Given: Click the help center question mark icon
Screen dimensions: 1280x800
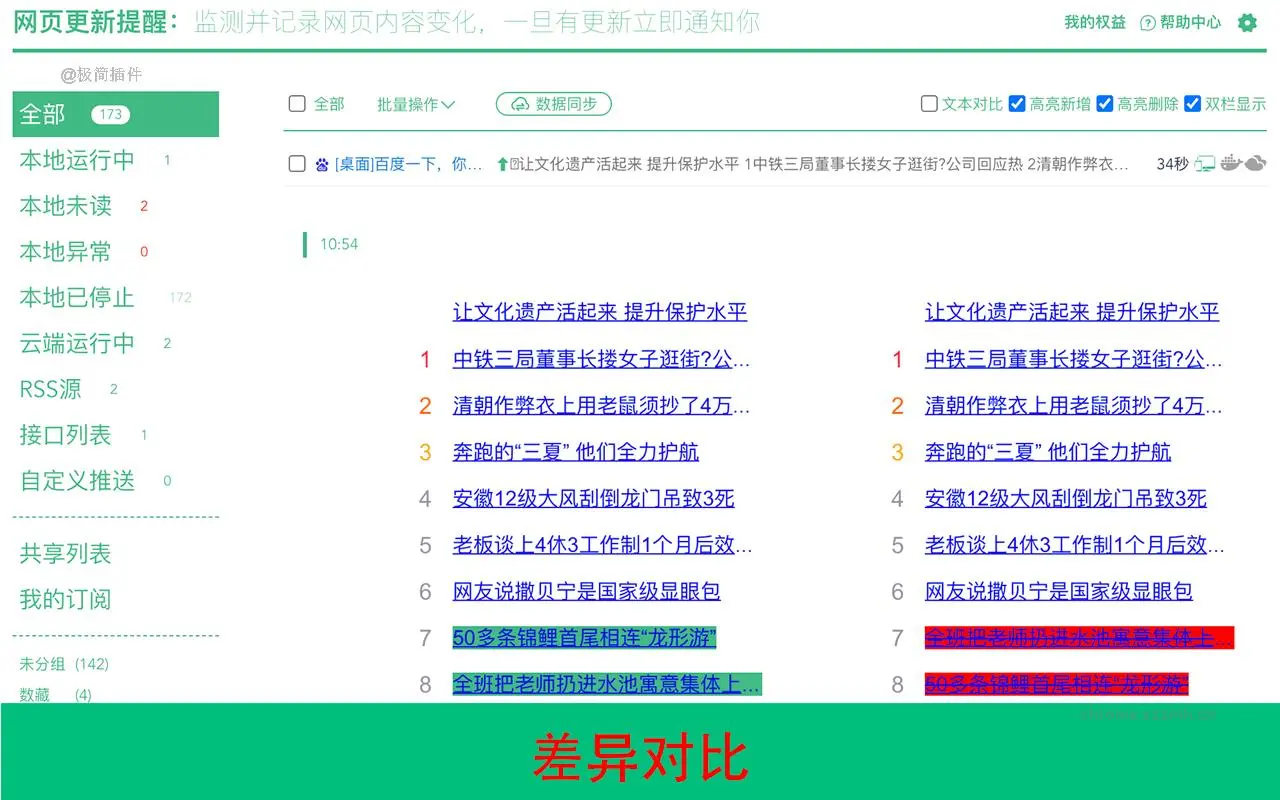Looking at the screenshot, I should point(1146,22).
